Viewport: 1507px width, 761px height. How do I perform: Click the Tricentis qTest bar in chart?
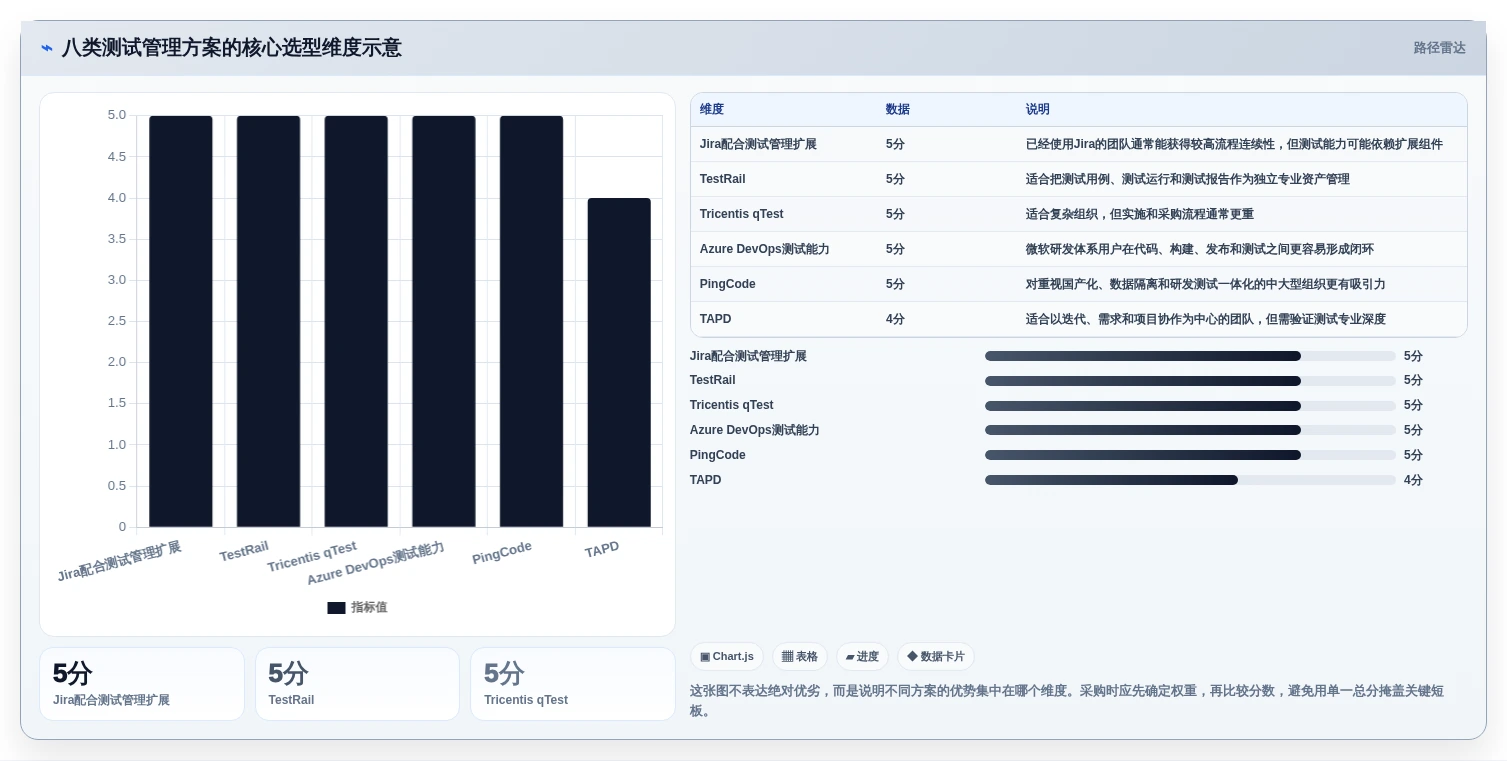tap(356, 321)
